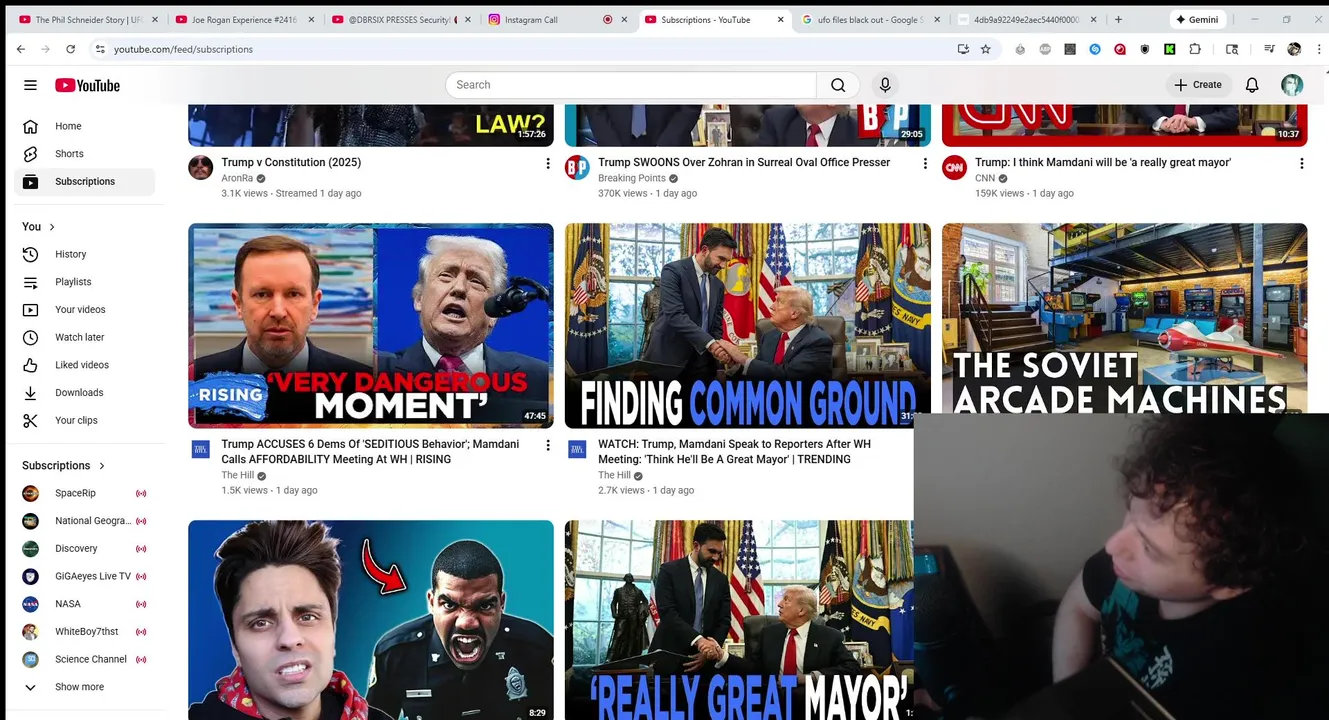
Task: Click the Create button
Action: coord(1198,85)
